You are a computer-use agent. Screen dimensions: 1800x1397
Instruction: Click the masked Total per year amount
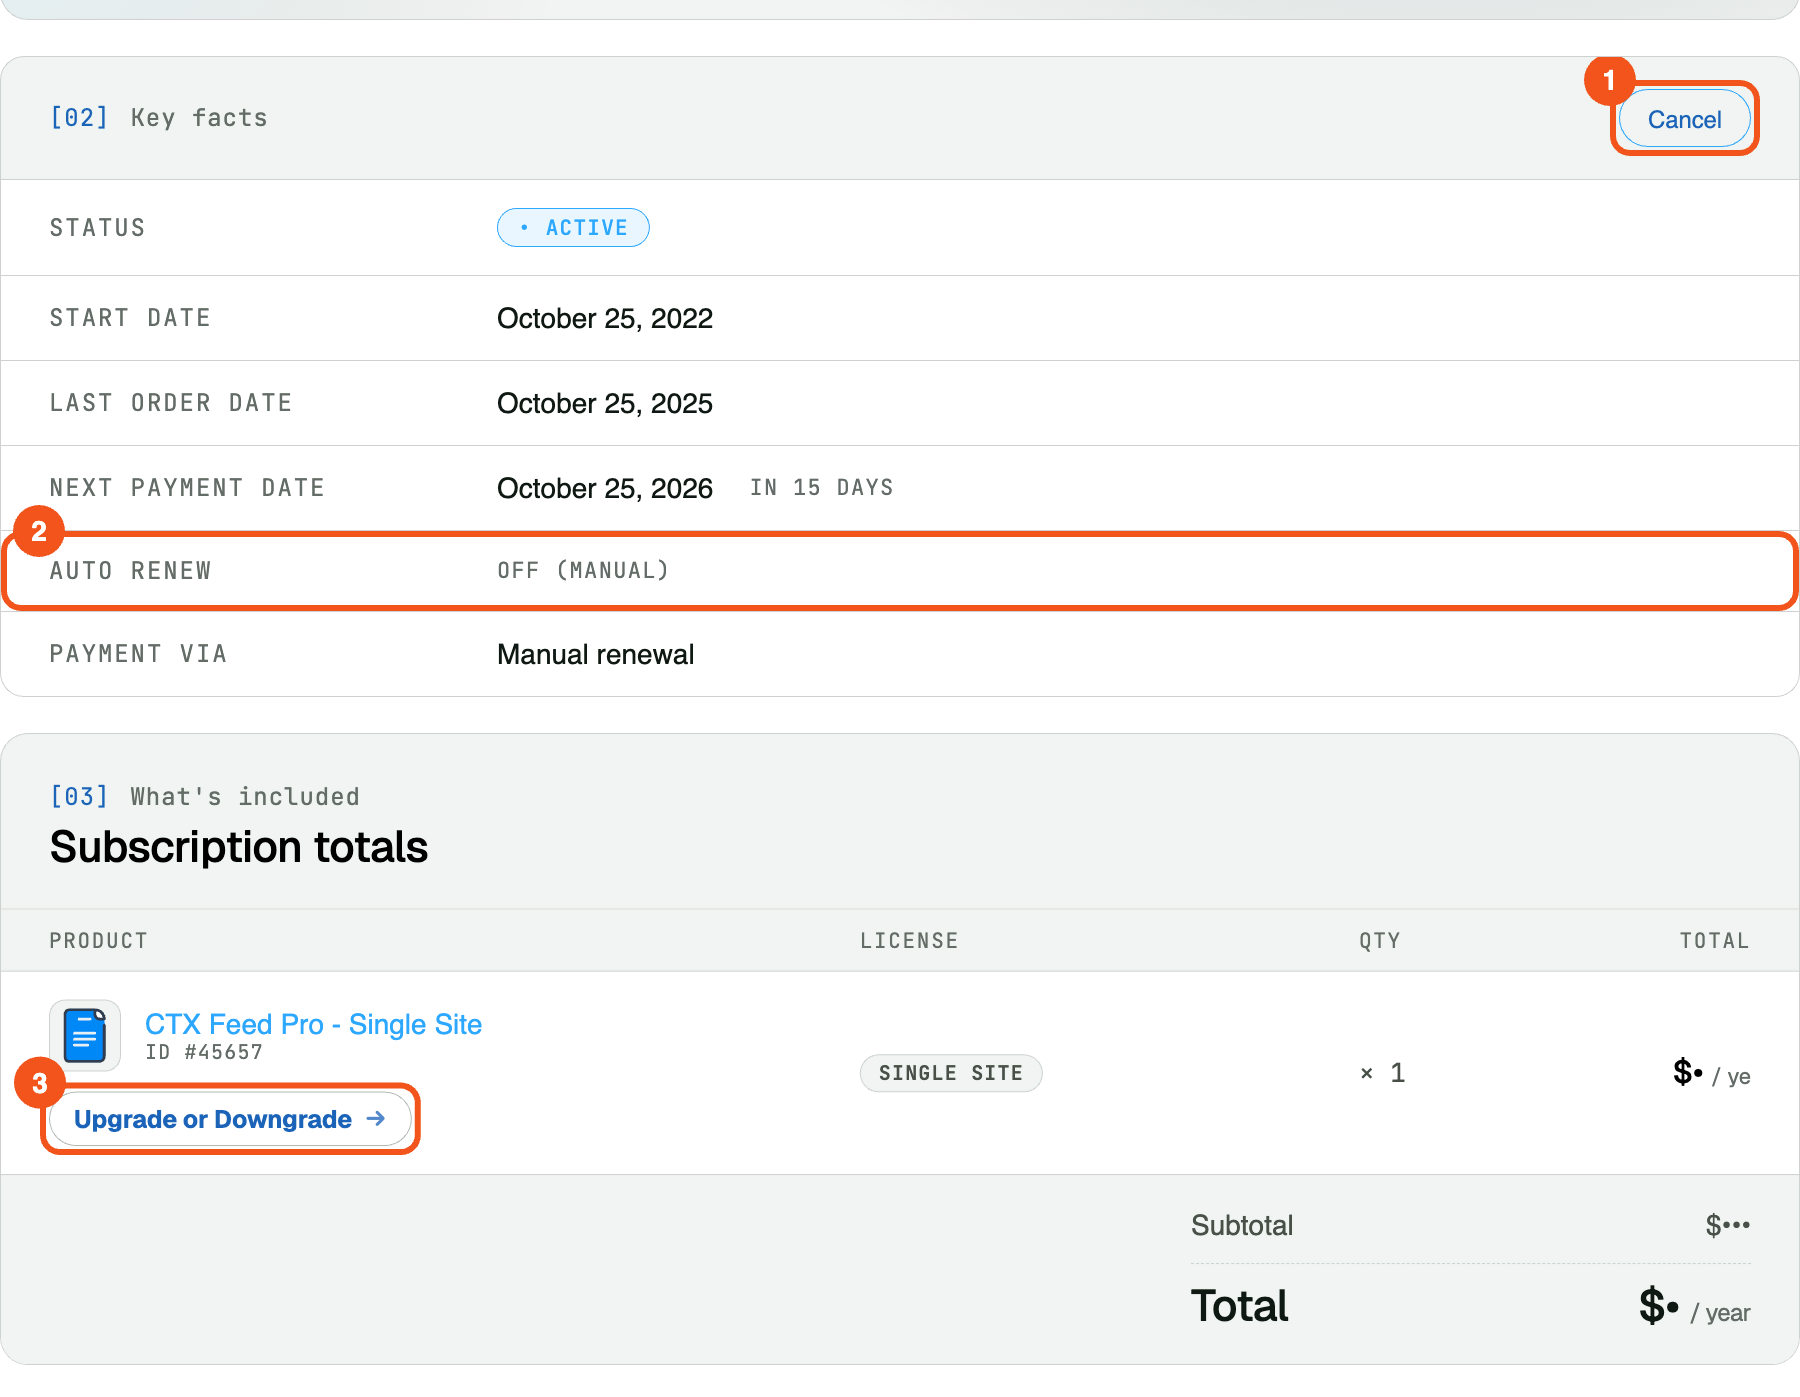(1695, 1306)
